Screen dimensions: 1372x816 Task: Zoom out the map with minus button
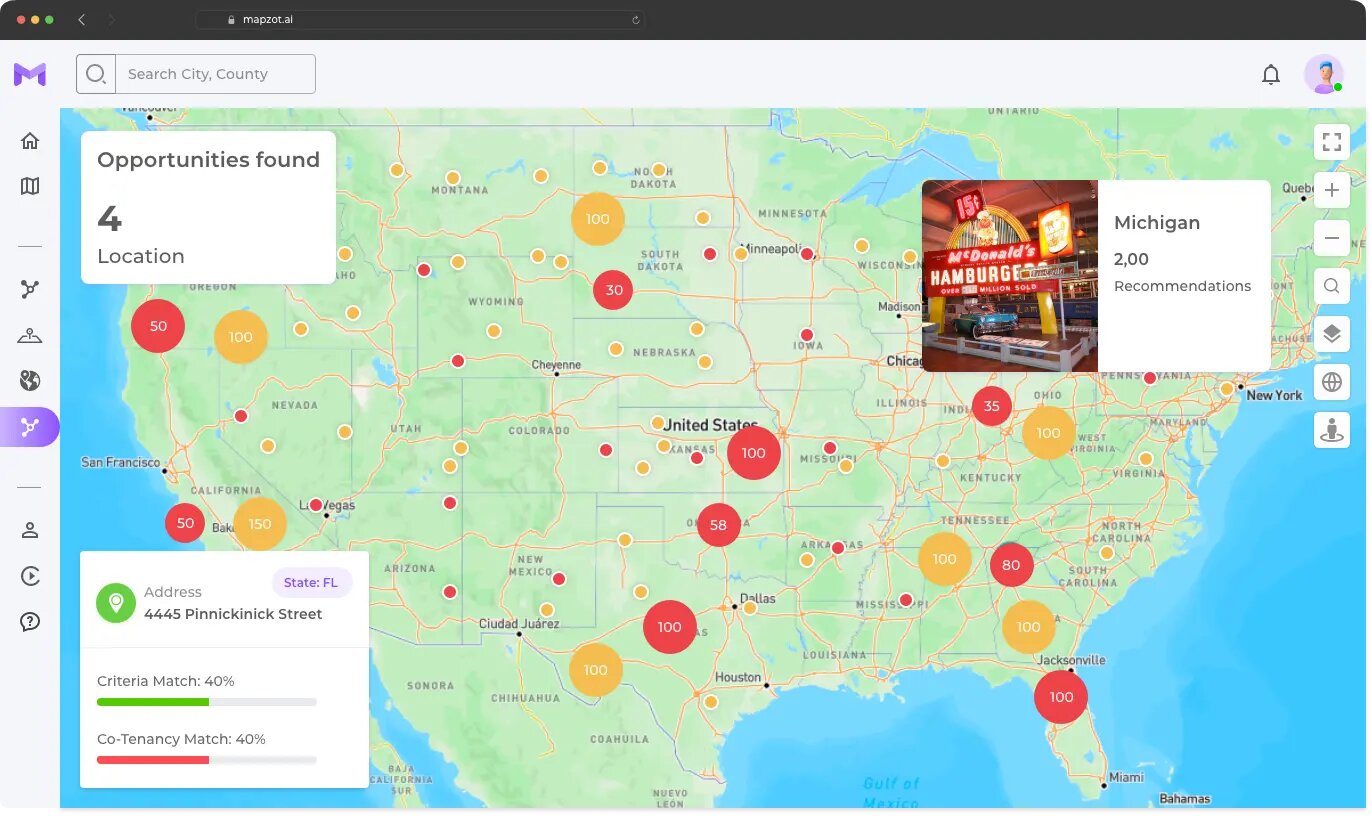1332,238
